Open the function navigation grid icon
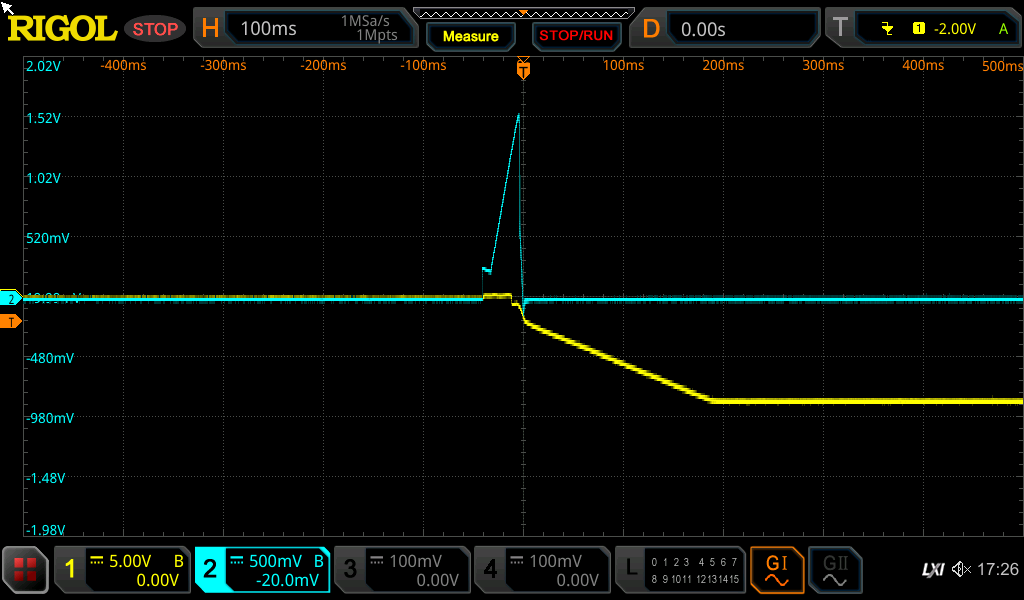1024x600 pixels. click(x=26, y=570)
